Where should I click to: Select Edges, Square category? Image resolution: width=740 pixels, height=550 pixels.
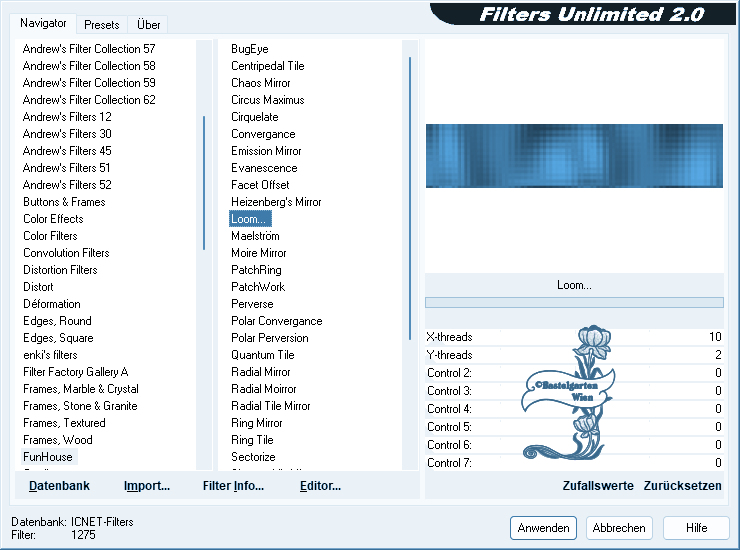[58, 338]
